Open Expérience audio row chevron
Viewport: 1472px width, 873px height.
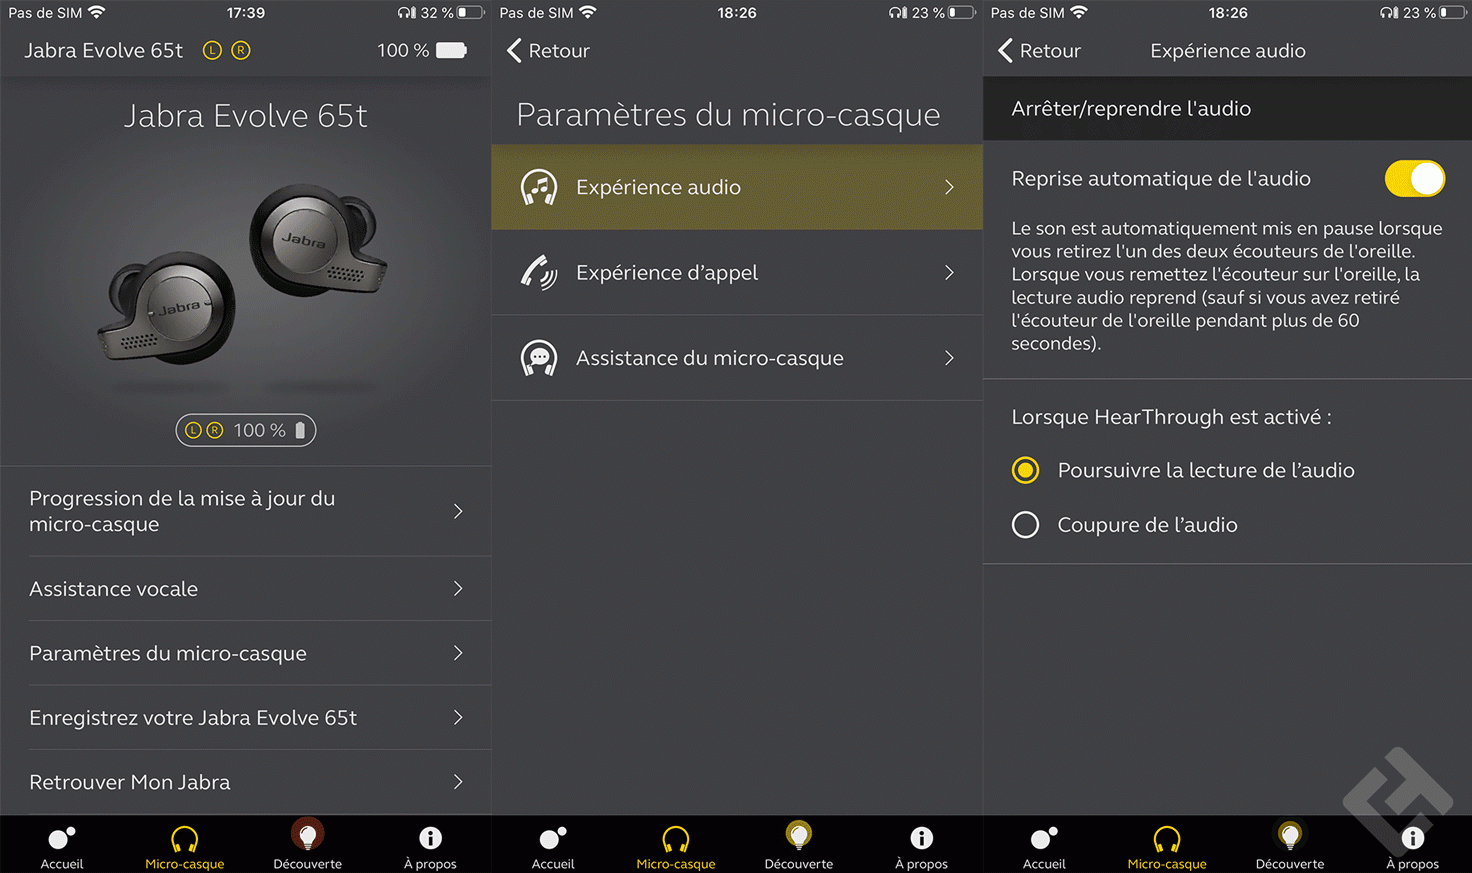point(949,187)
